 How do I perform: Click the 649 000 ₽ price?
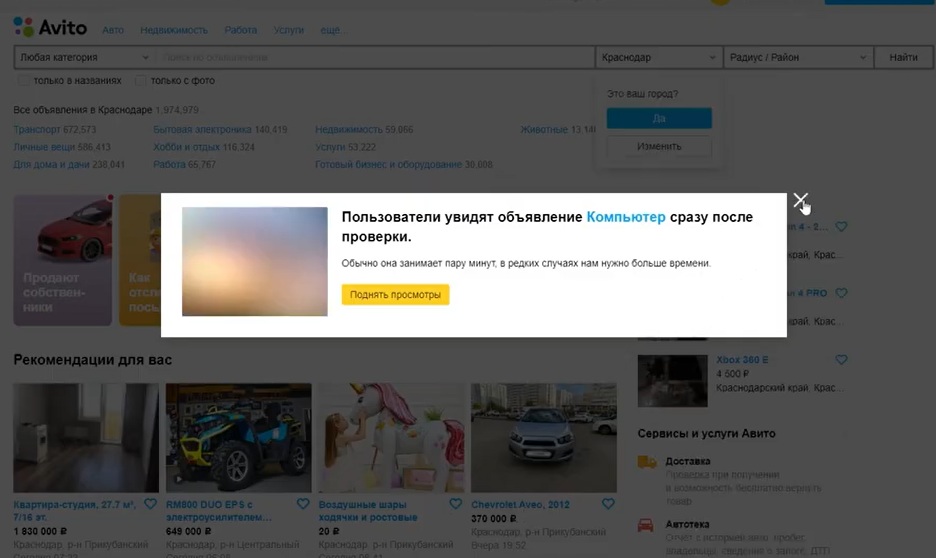pos(189,531)
